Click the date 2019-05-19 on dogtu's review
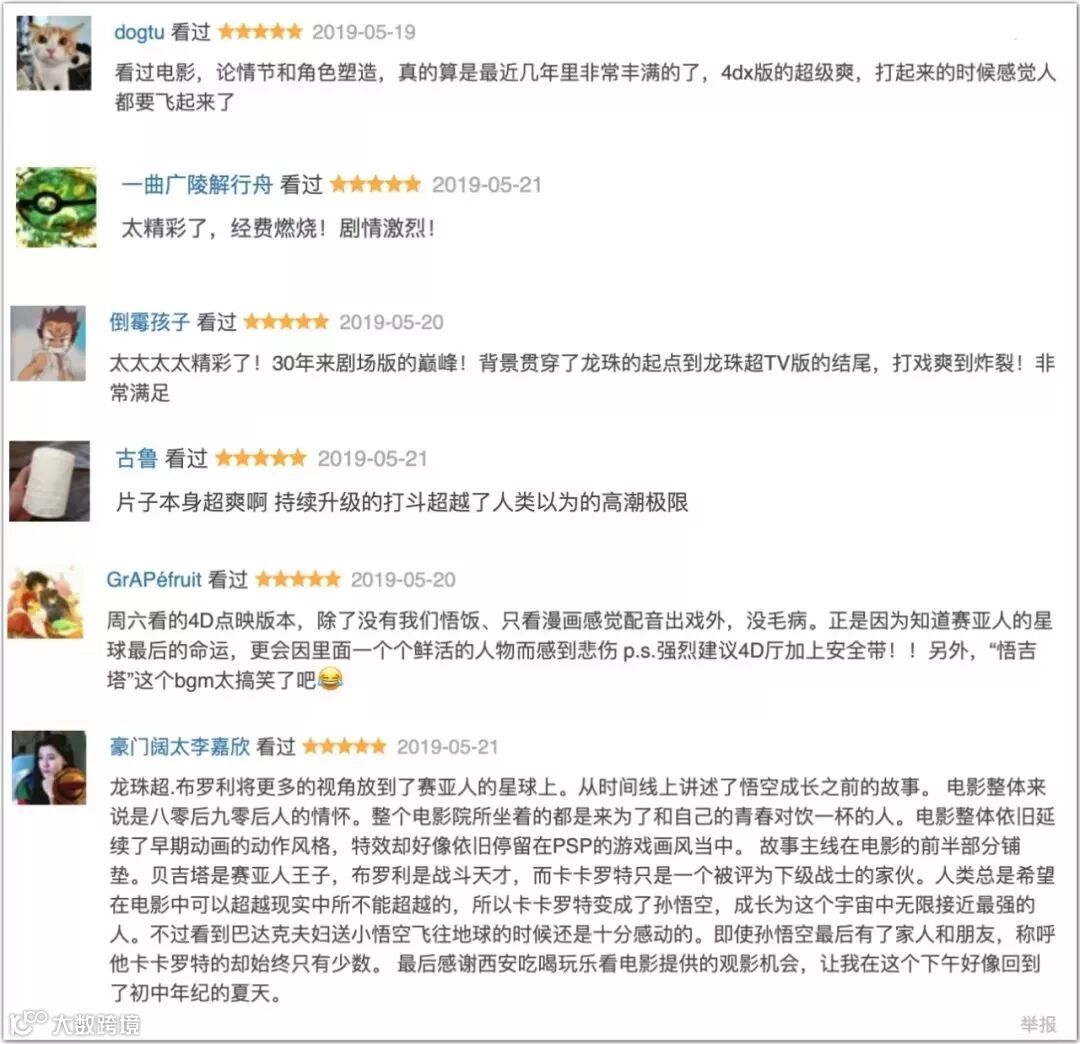1080x1044 pixels. [x=364, y=32]
